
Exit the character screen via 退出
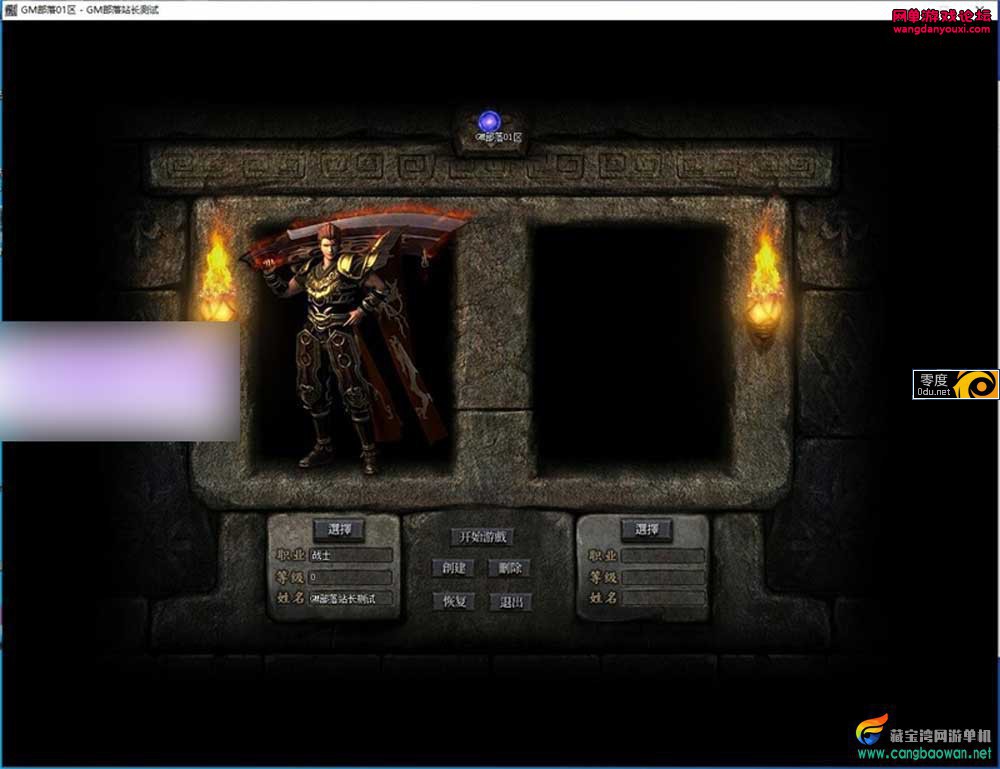(511, 601)
